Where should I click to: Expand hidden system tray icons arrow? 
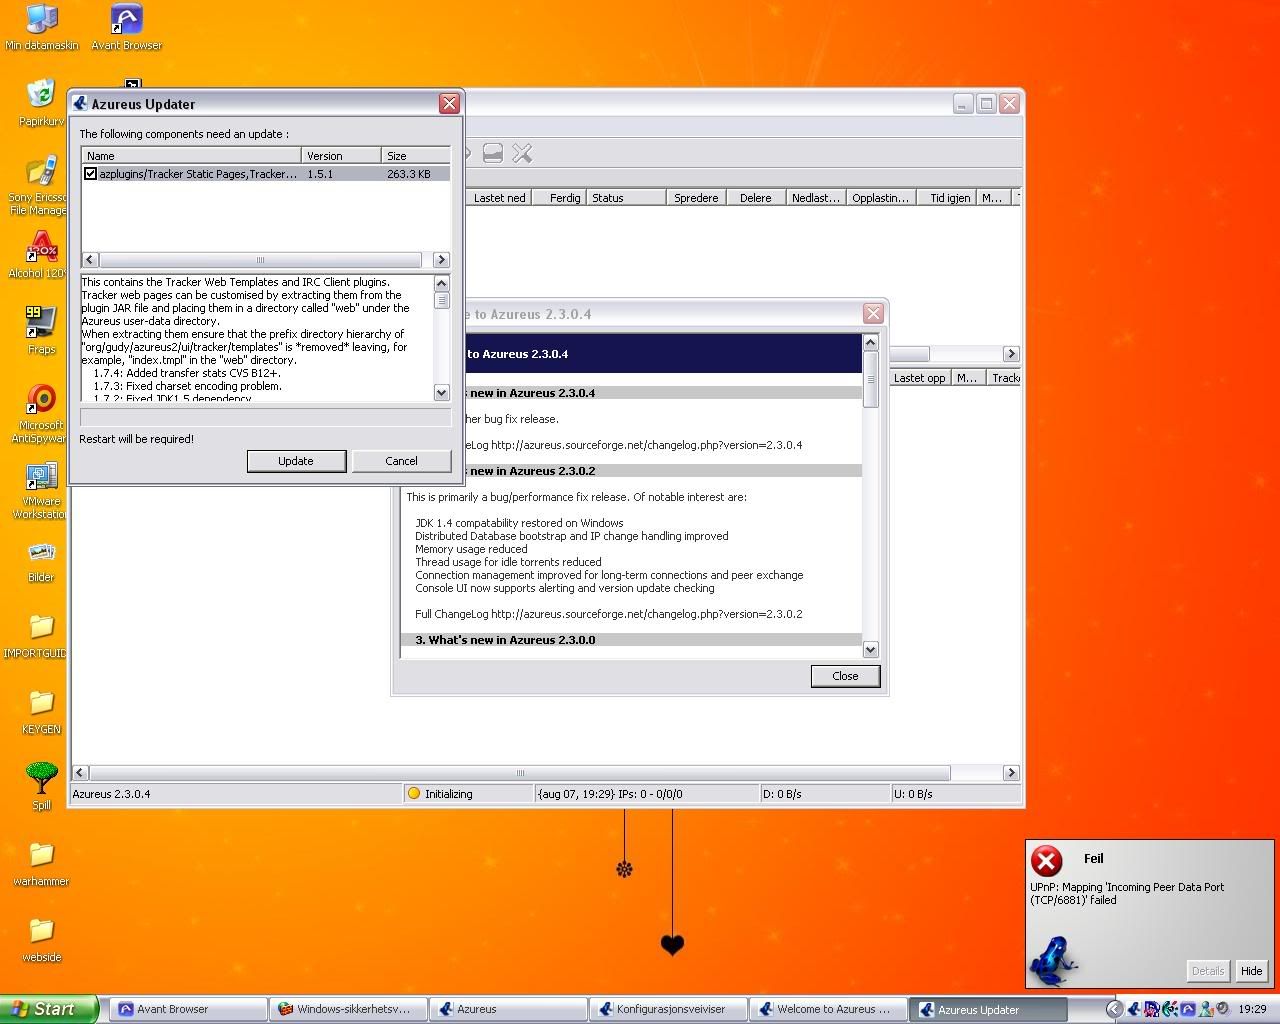click(1114, 1009)
